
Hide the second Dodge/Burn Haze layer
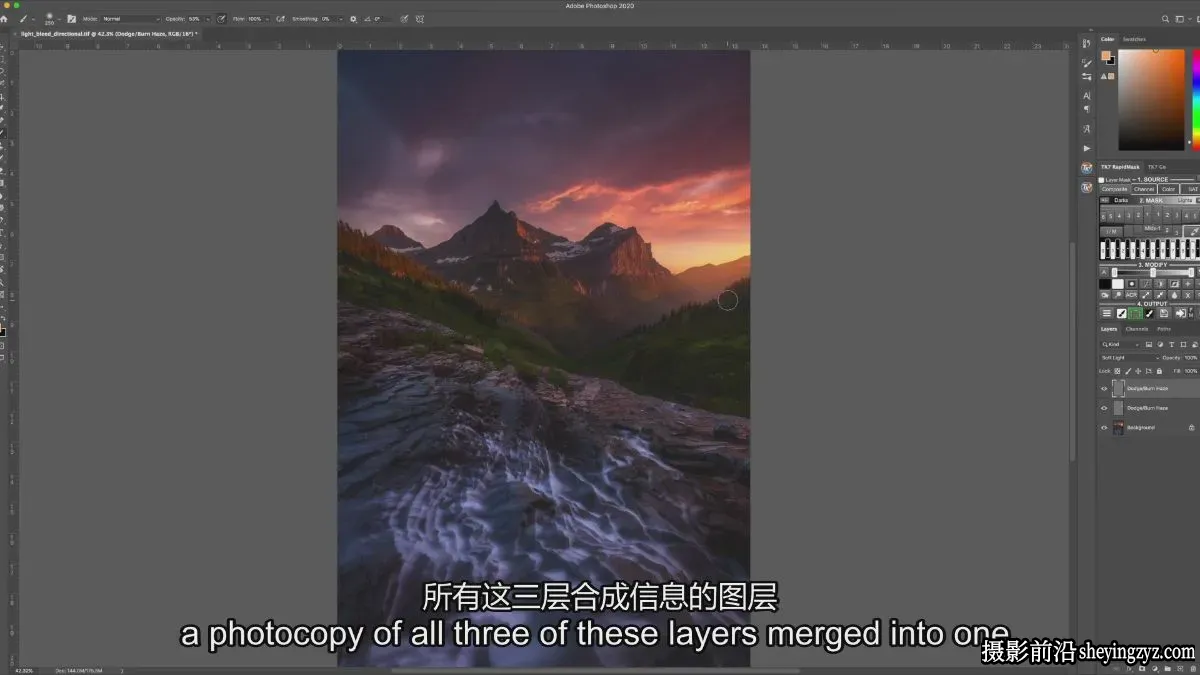tap(1104, 408)
